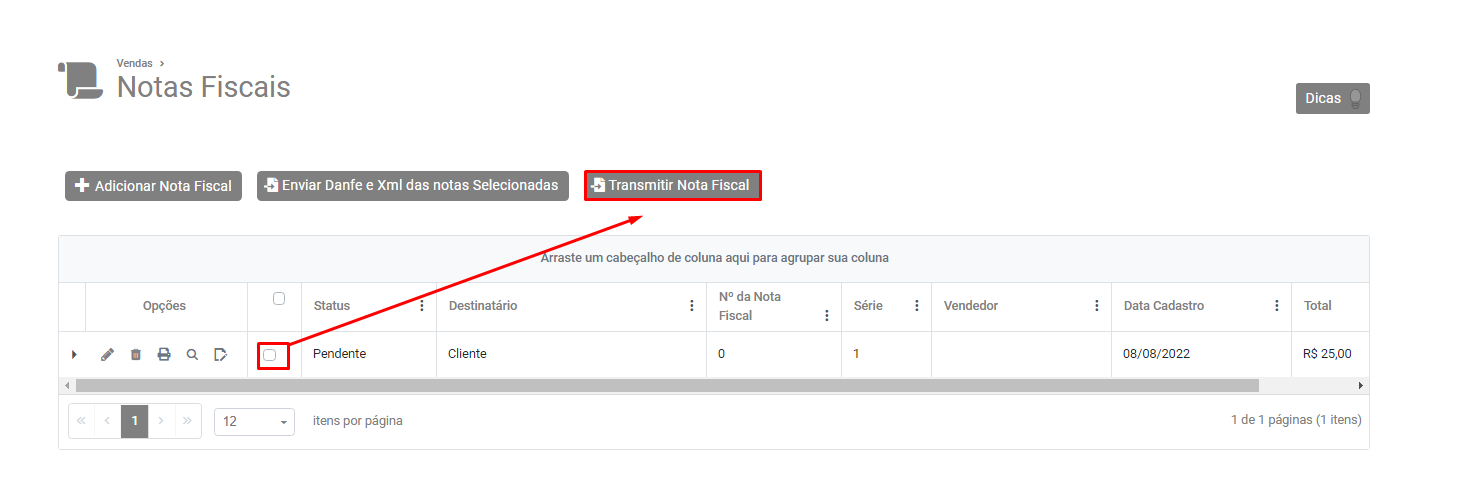This screenshot has height=487, width=1467.
Task: Open the Vendedor column options menu
Action: tap(1097, 306)
